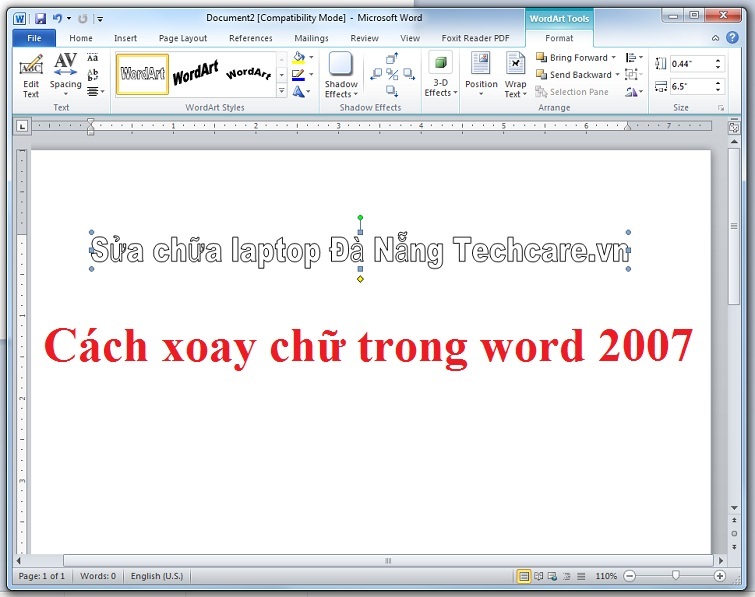The image size is (755, 597).
Task: Save the document from Quick Access Toolbar
Action: pyautogui.click(x=40, y=19)
